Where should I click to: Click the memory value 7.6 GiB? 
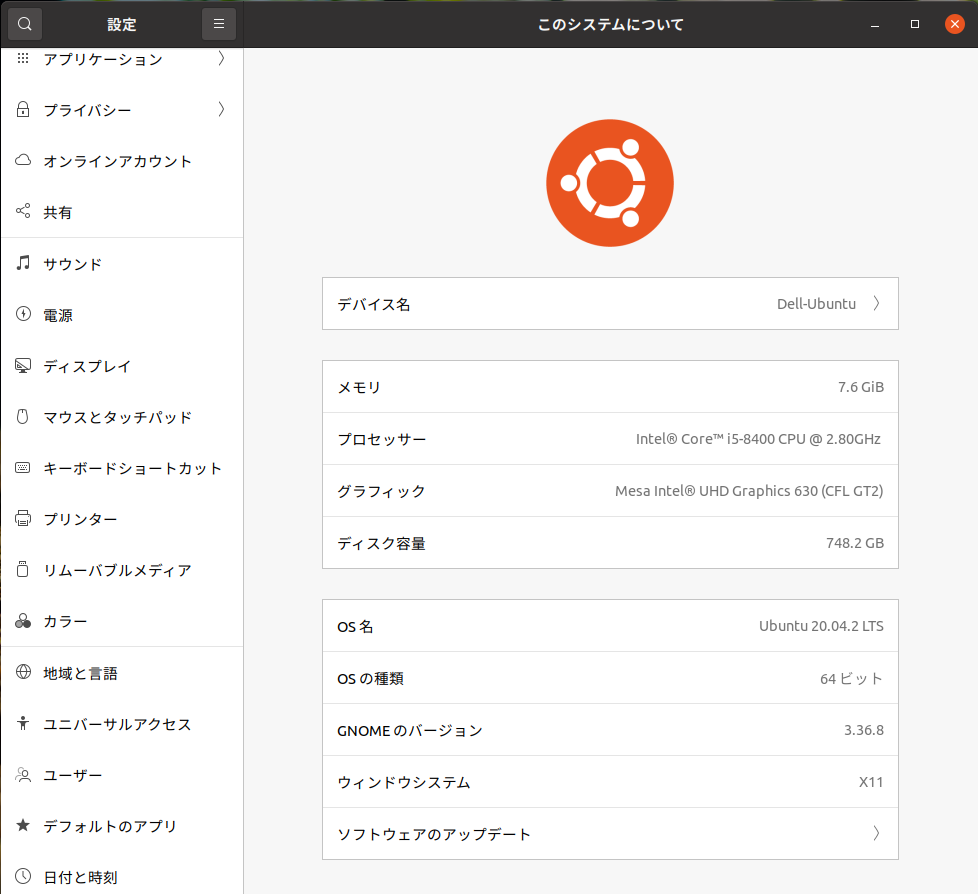tap(861, 387)
